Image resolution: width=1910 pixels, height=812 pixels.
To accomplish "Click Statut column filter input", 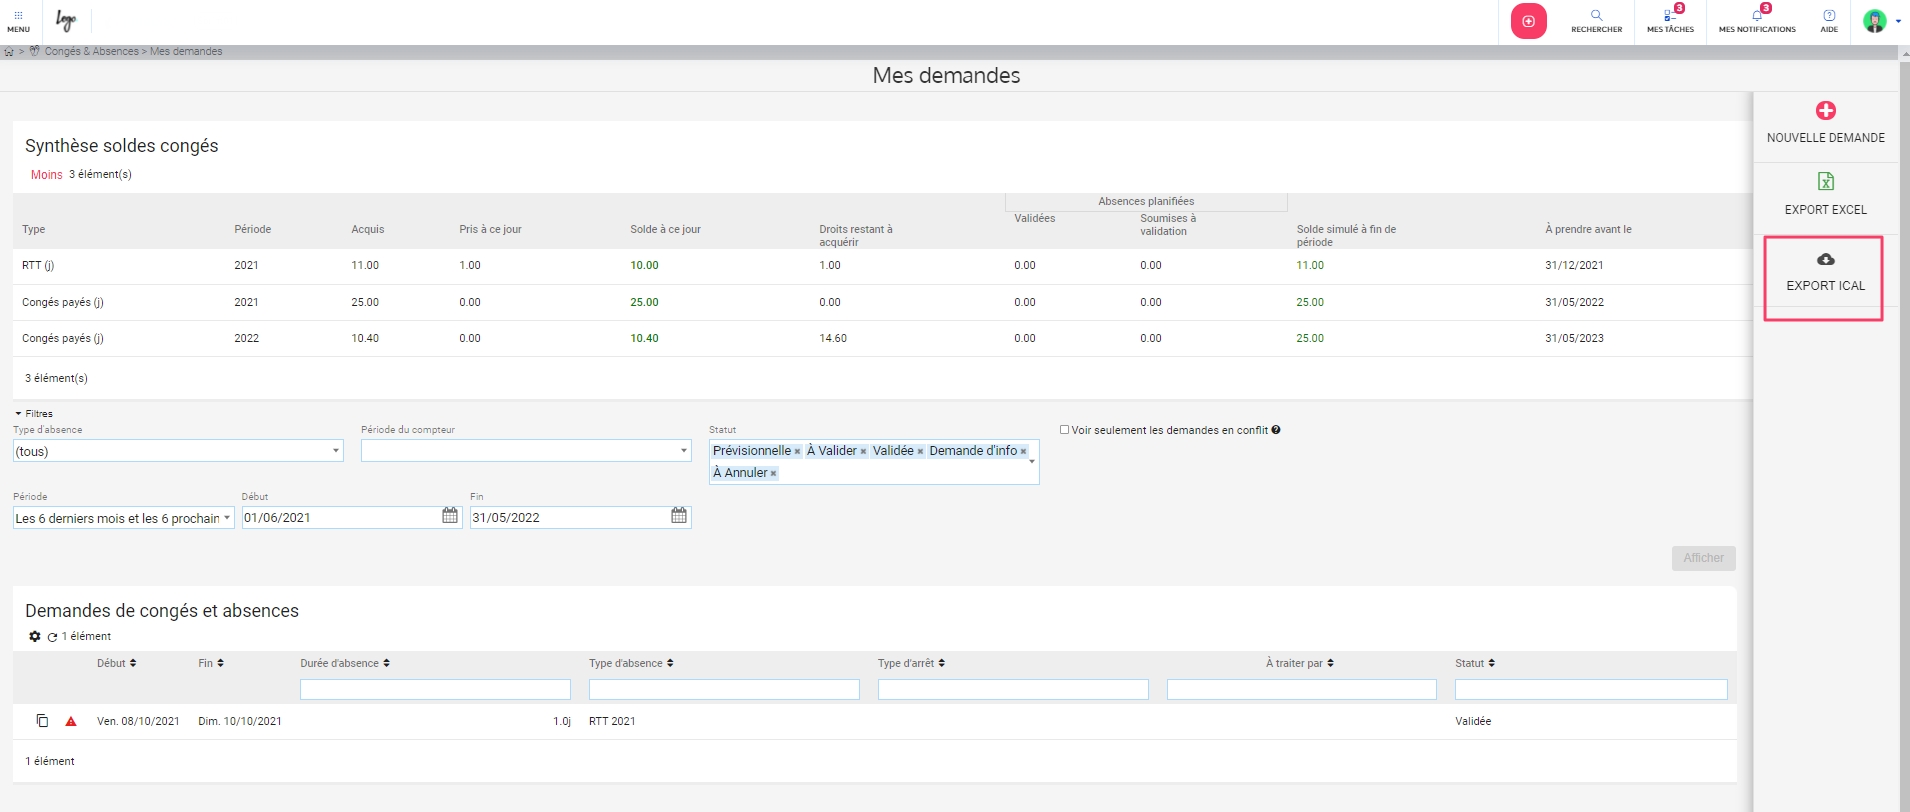I will pyautogui.click(x=1591, y=689).
